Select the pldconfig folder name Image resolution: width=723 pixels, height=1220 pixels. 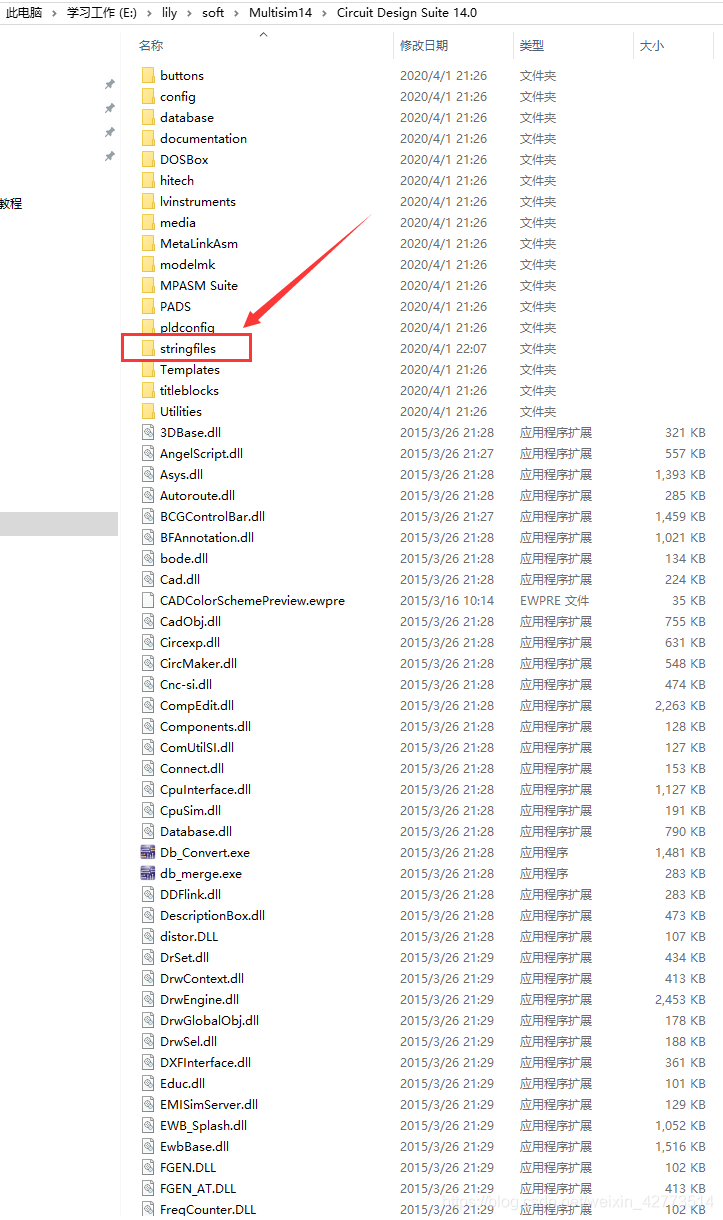pos(187,327)
